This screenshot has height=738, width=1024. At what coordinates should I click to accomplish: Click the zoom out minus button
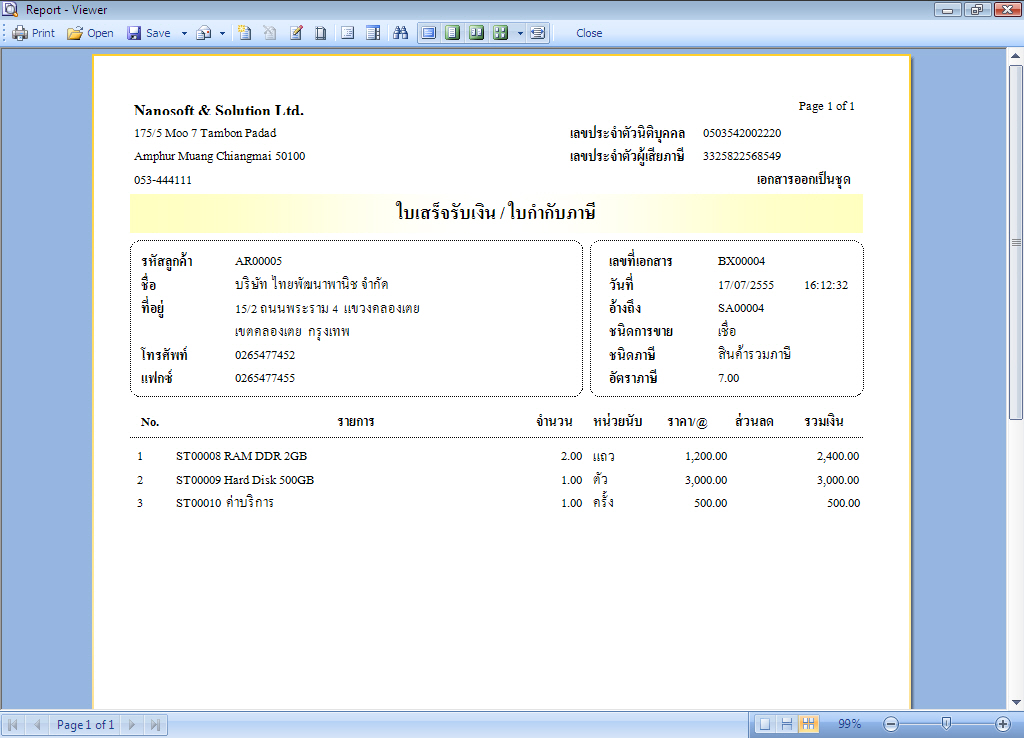[x=891, y=724]
